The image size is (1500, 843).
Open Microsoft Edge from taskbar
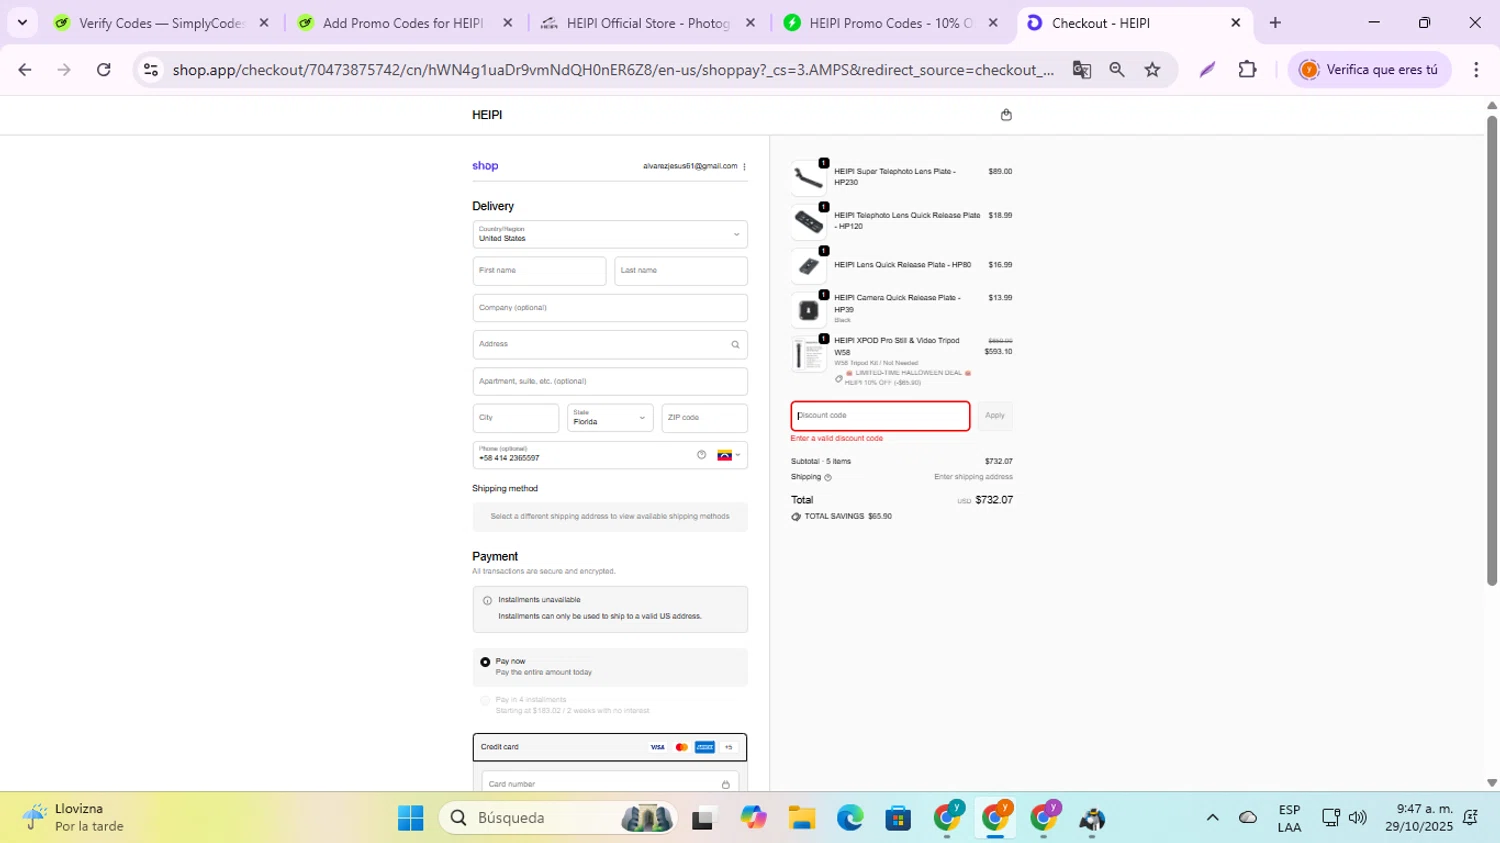850,818
